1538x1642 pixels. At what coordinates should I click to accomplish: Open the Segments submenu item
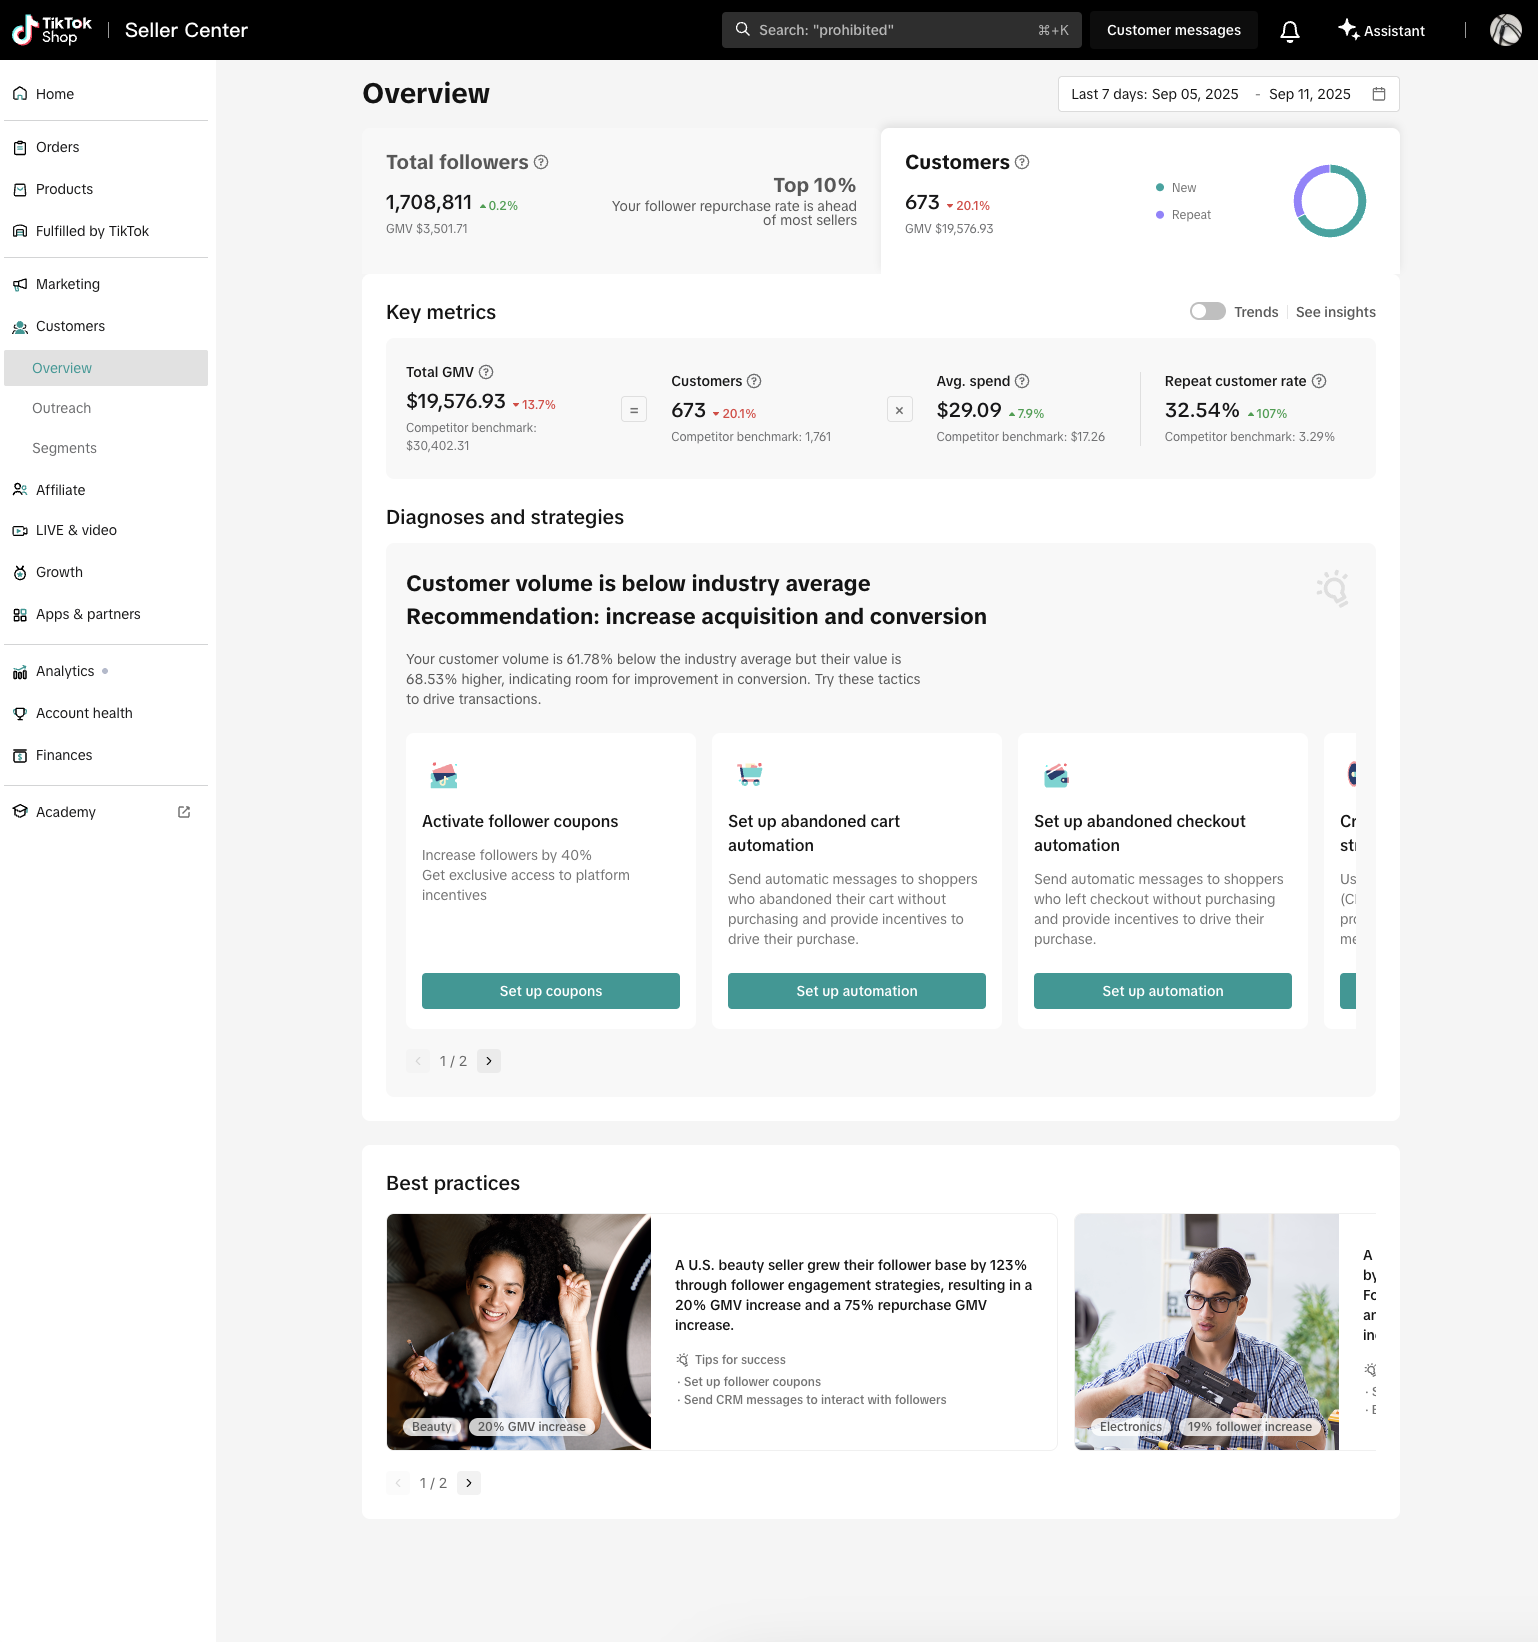64,448
